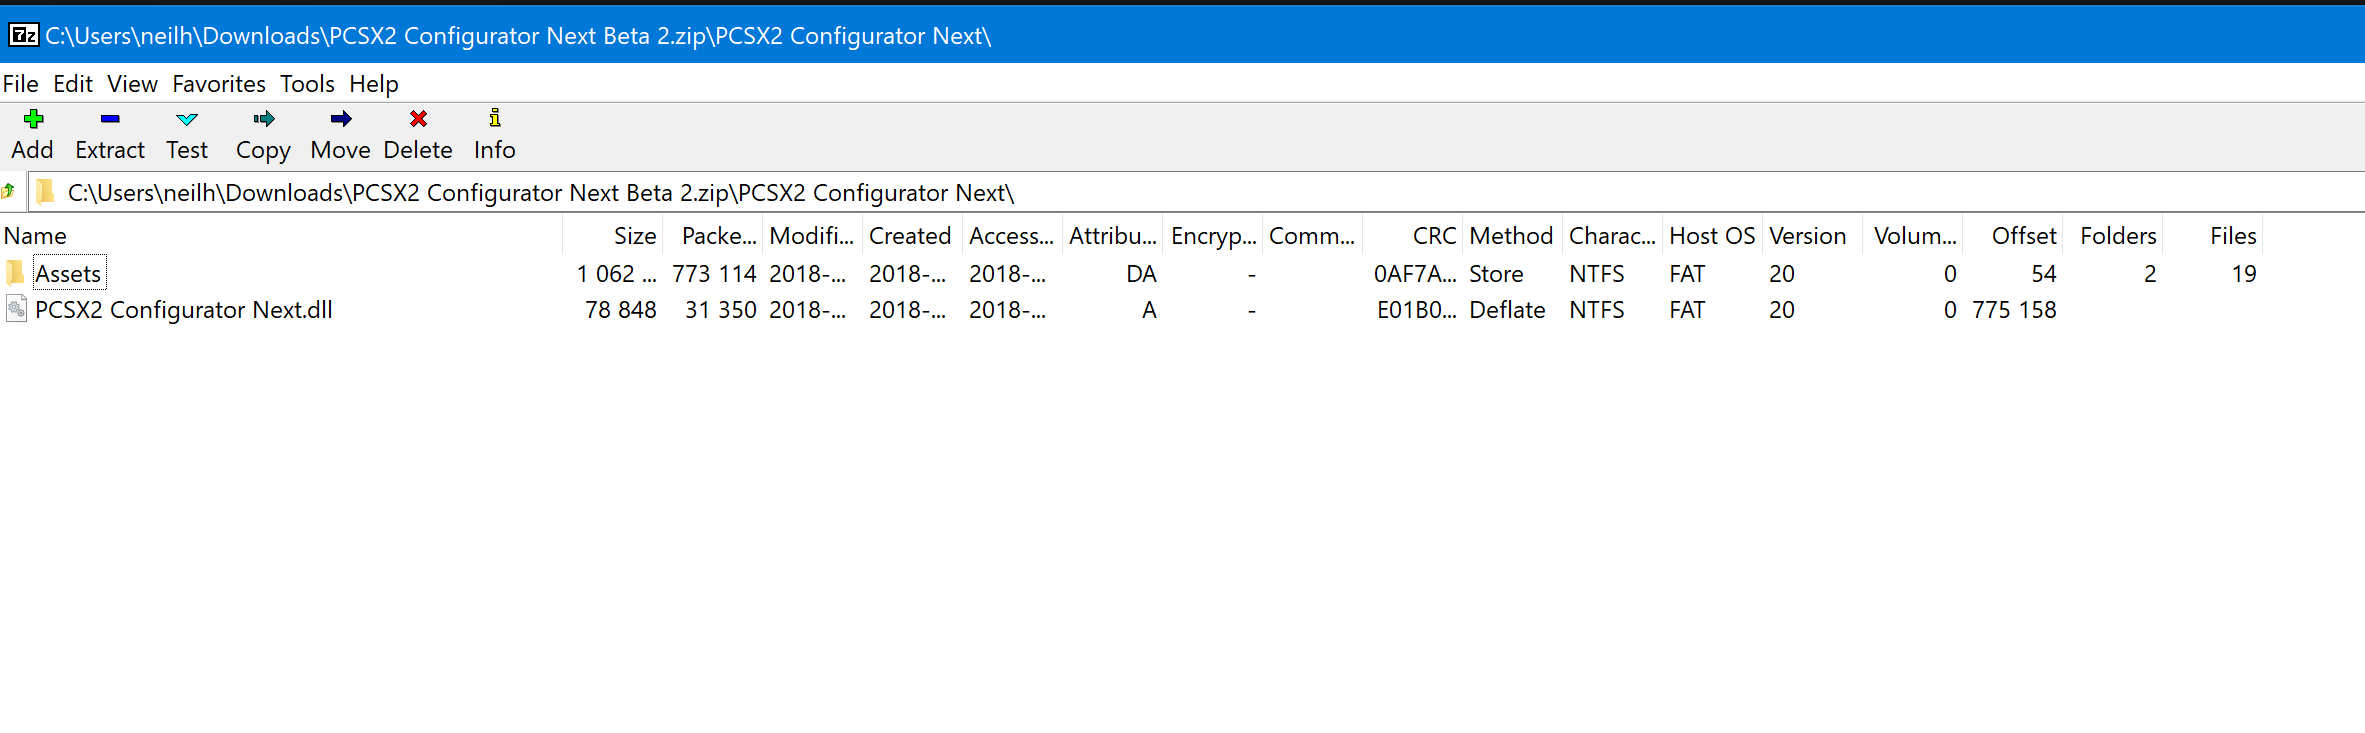
Task: Open the Info toolbar icon
Action: 495,118
